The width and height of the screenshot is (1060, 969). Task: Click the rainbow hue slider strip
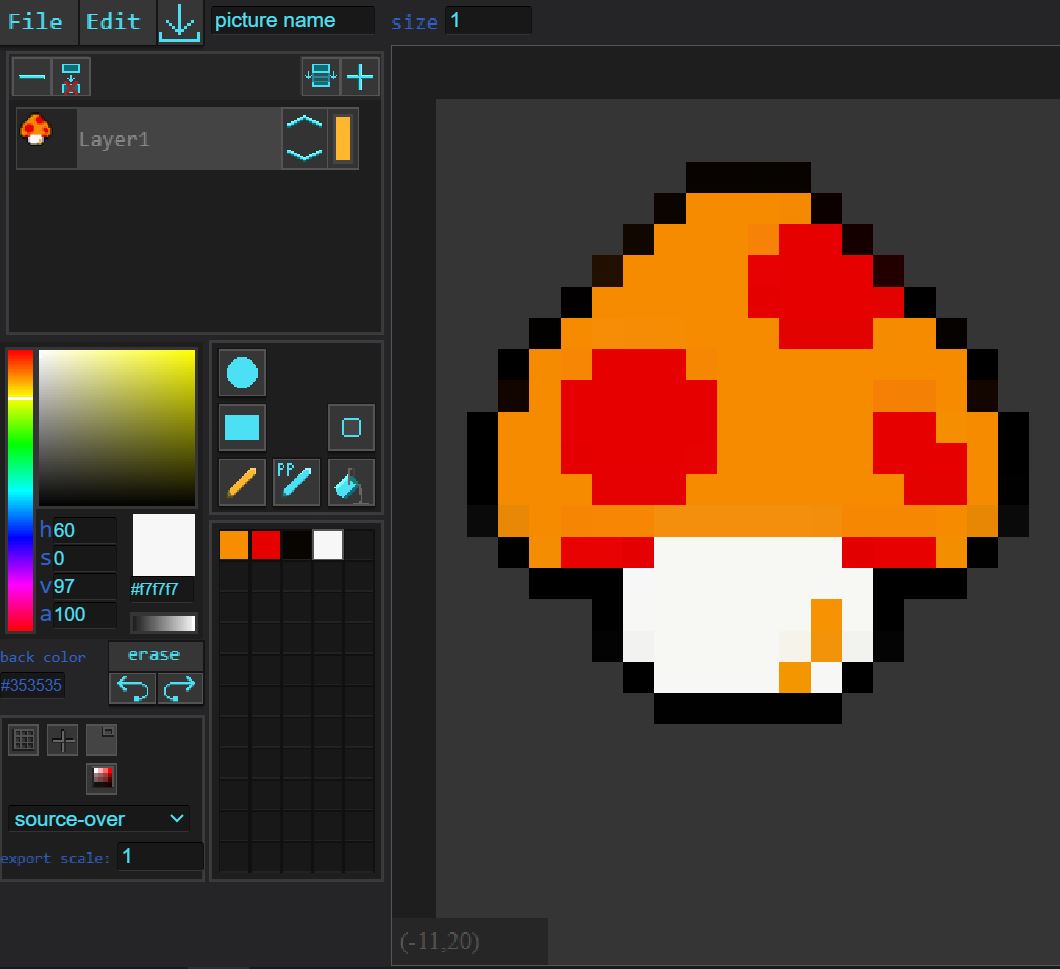[20, 490]
